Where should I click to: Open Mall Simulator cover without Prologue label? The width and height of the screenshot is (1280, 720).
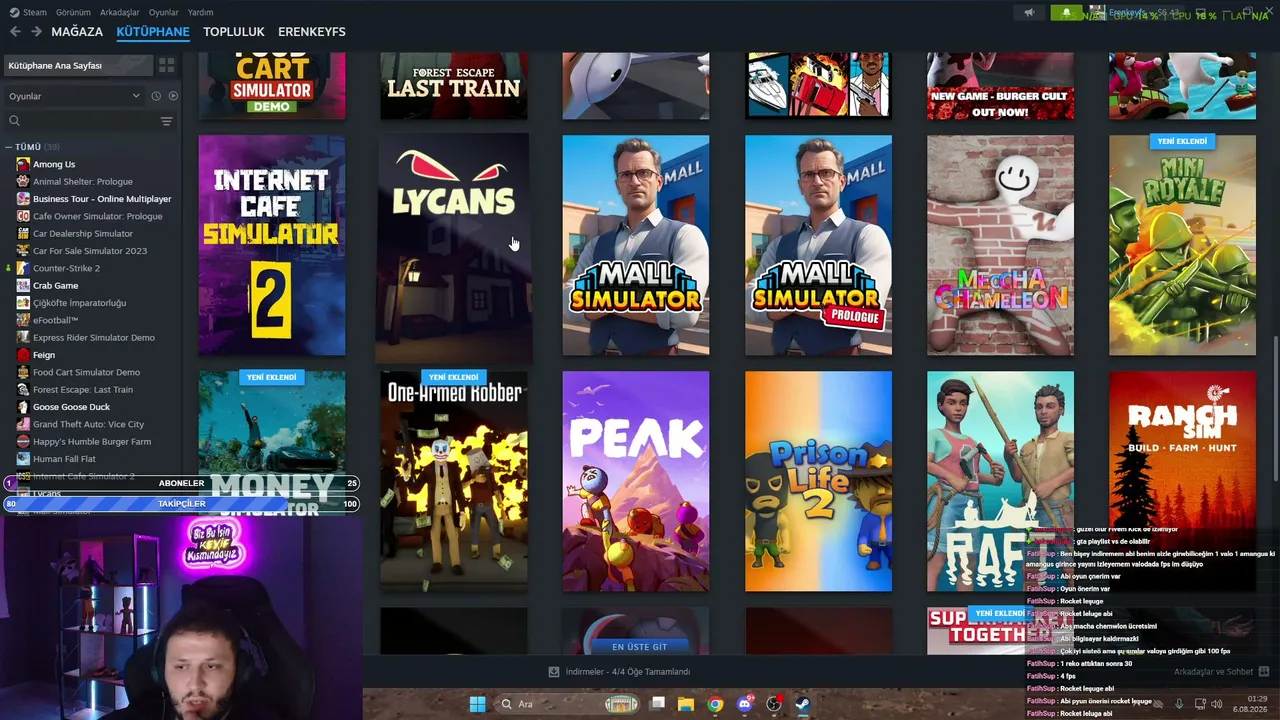[636, 245]
